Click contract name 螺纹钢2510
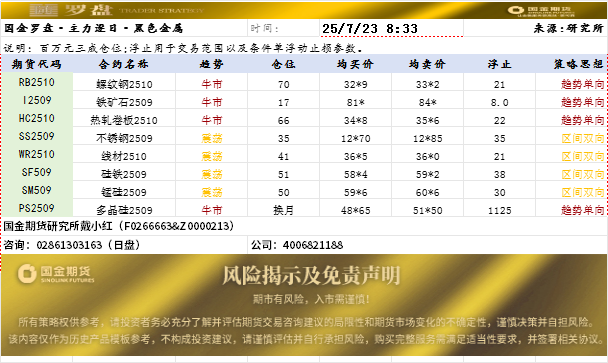This screenshot has height=363, width=608. (124, 84)
